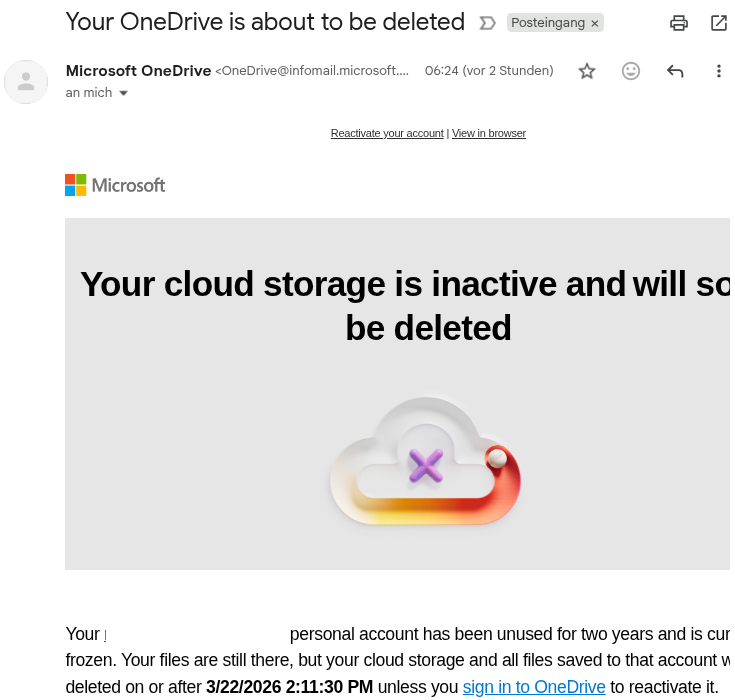Follow the "View in browser" link
The height and width of the screenshot is (700, 735).
pos(489,133)
